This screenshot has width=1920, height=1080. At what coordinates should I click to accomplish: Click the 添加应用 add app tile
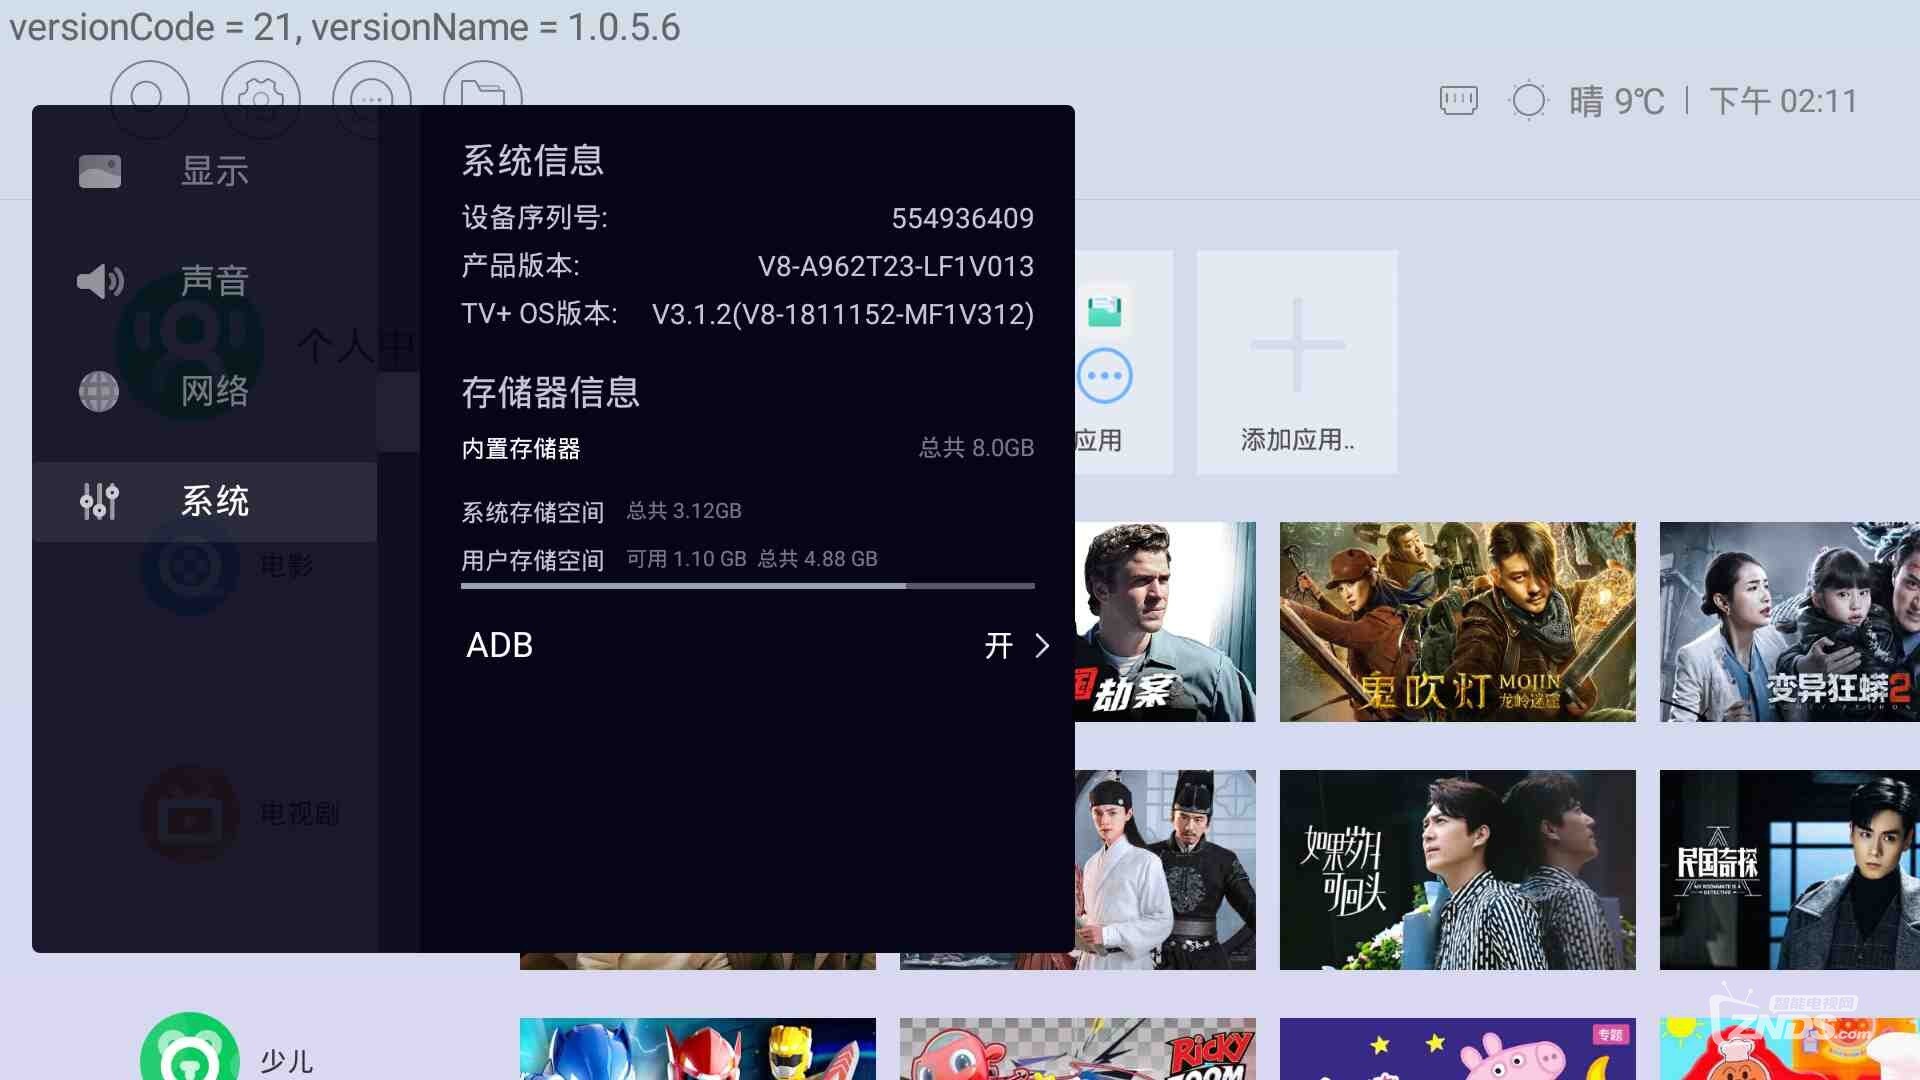click(1297, 362)
